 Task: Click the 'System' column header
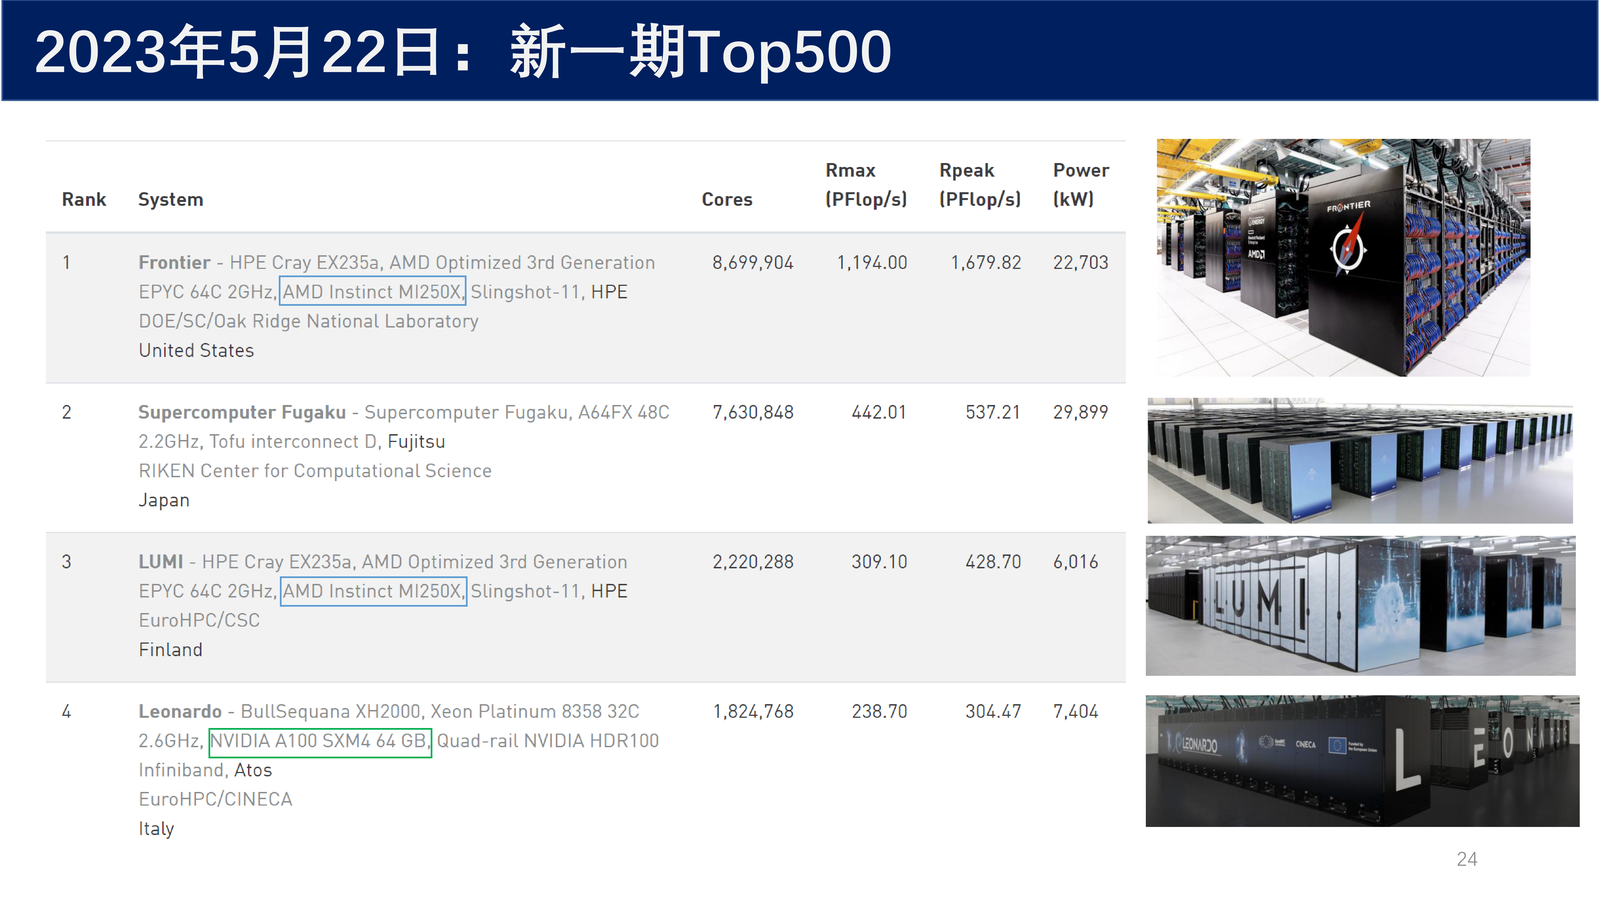171,199
